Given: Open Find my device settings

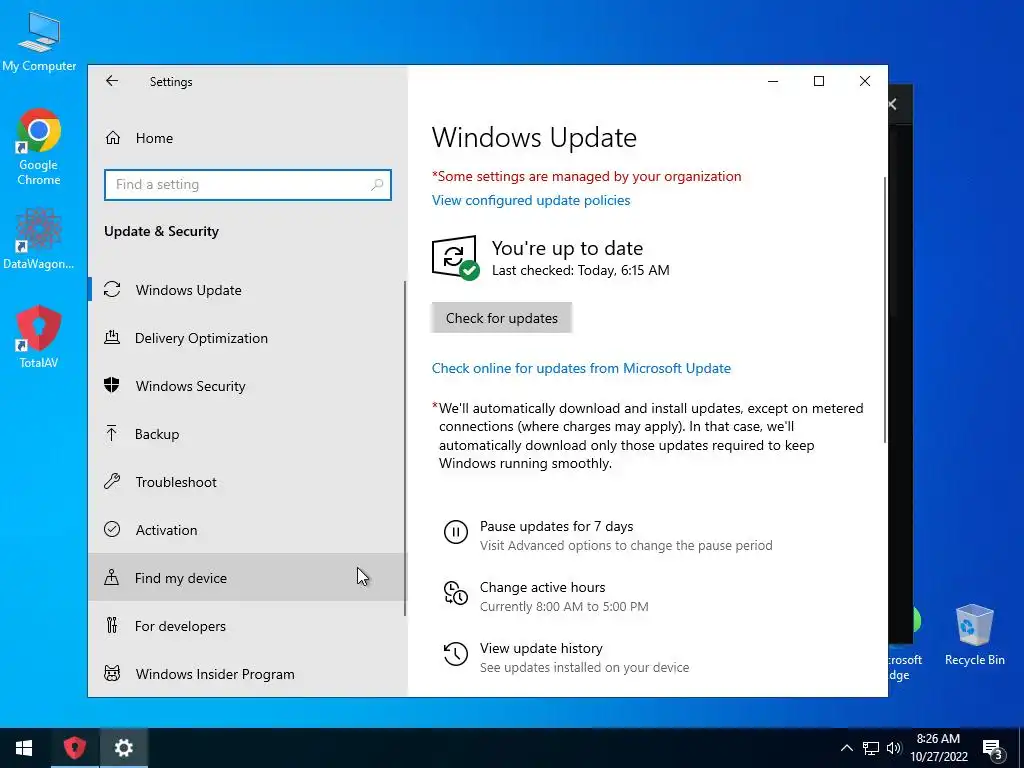Looking at the screenshot, I should click(x=248, y=578).
